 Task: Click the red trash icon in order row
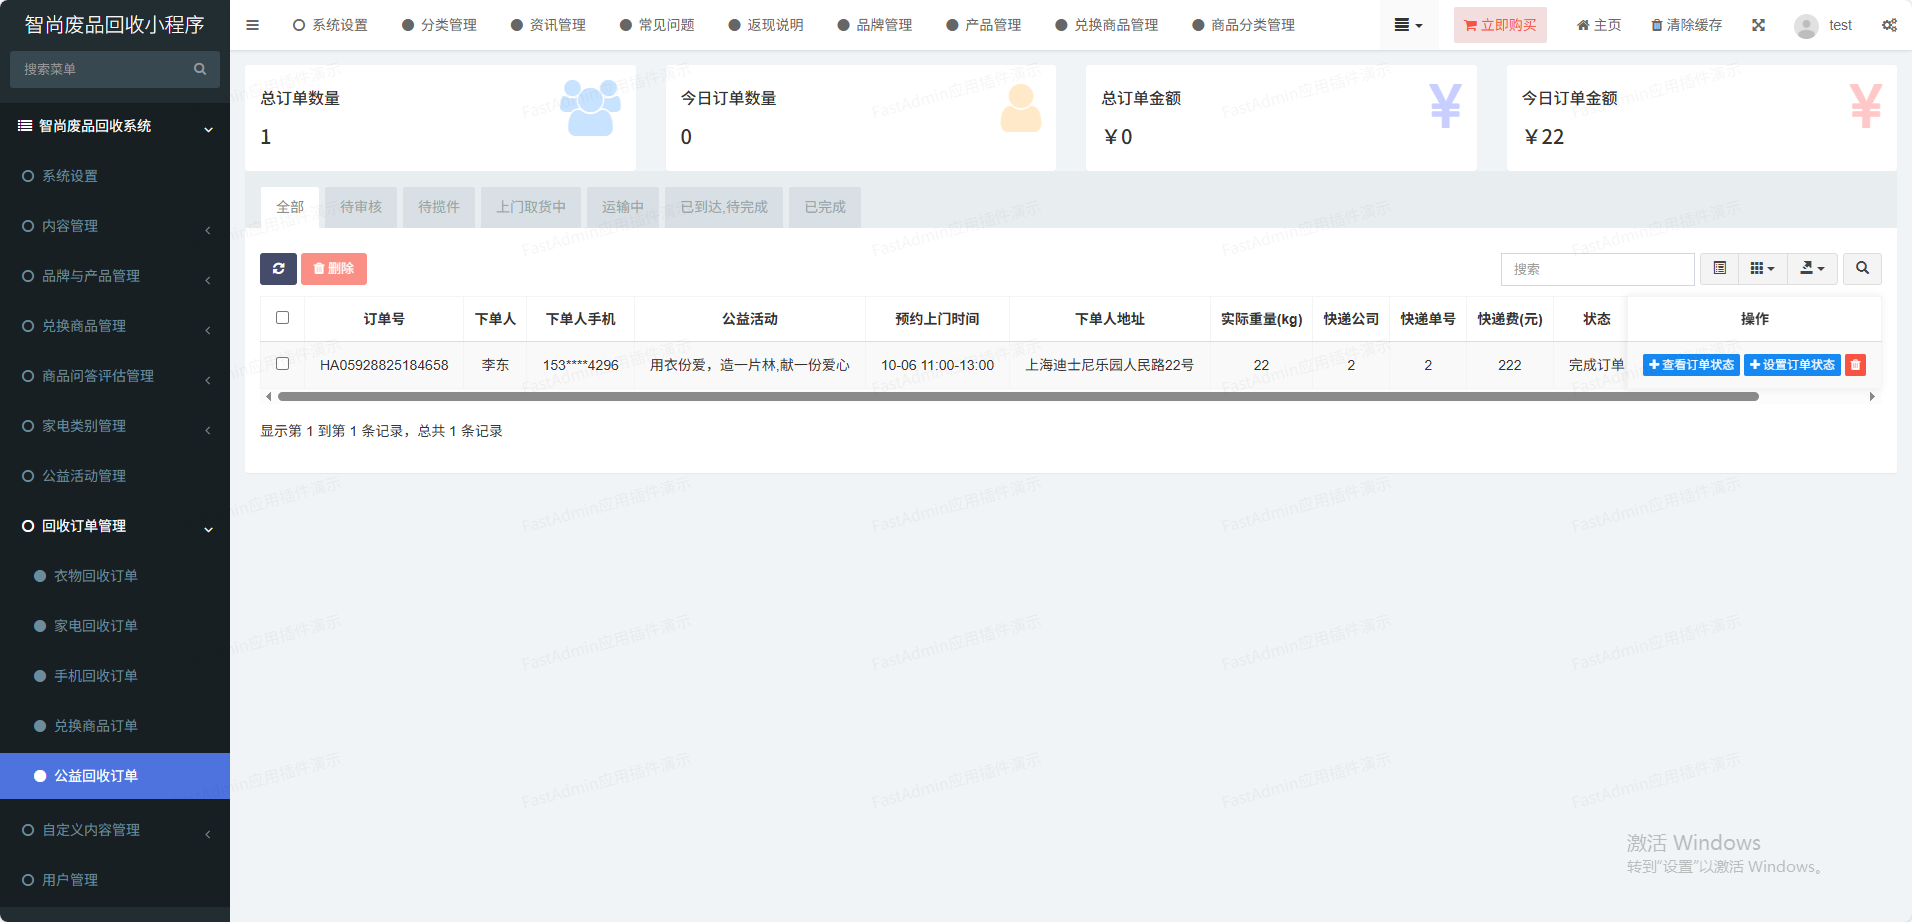tap(1855, 365)
